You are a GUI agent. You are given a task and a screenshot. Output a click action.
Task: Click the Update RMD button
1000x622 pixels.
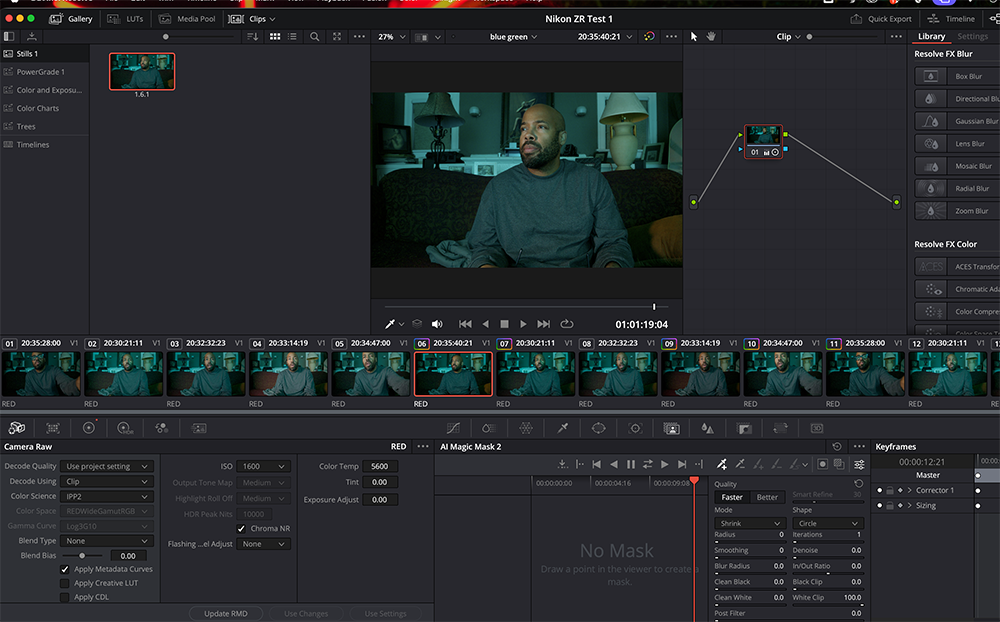(x=225, y=613)
